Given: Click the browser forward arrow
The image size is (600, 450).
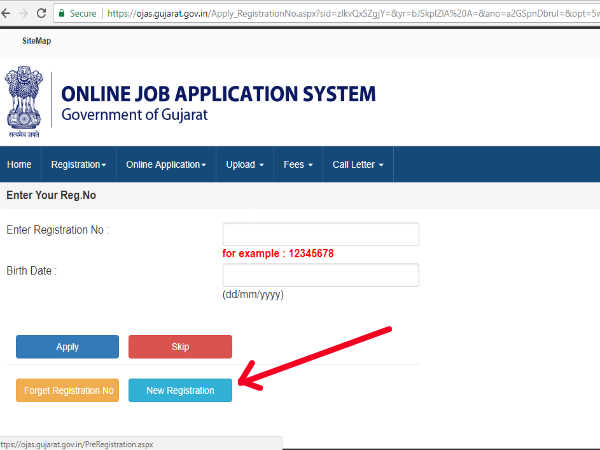Looking at the screenshot, I should click(x=41, y=14).
